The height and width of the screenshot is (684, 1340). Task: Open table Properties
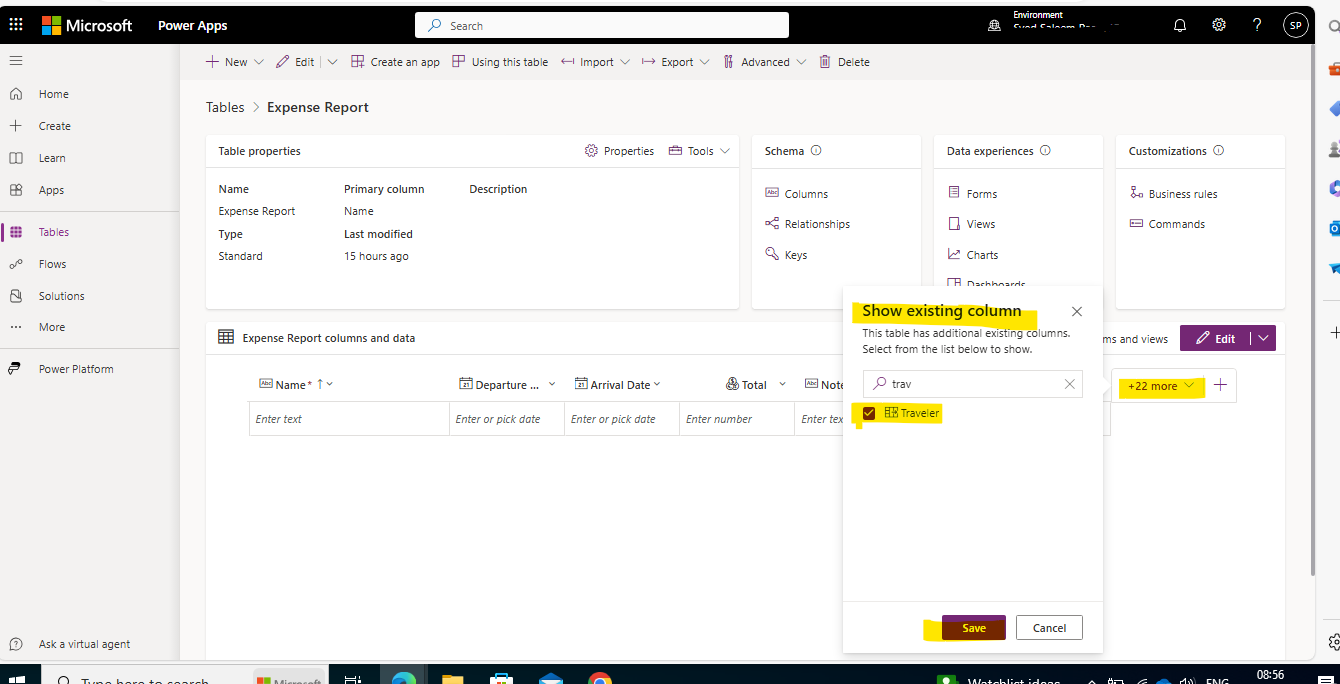point(619,151)
